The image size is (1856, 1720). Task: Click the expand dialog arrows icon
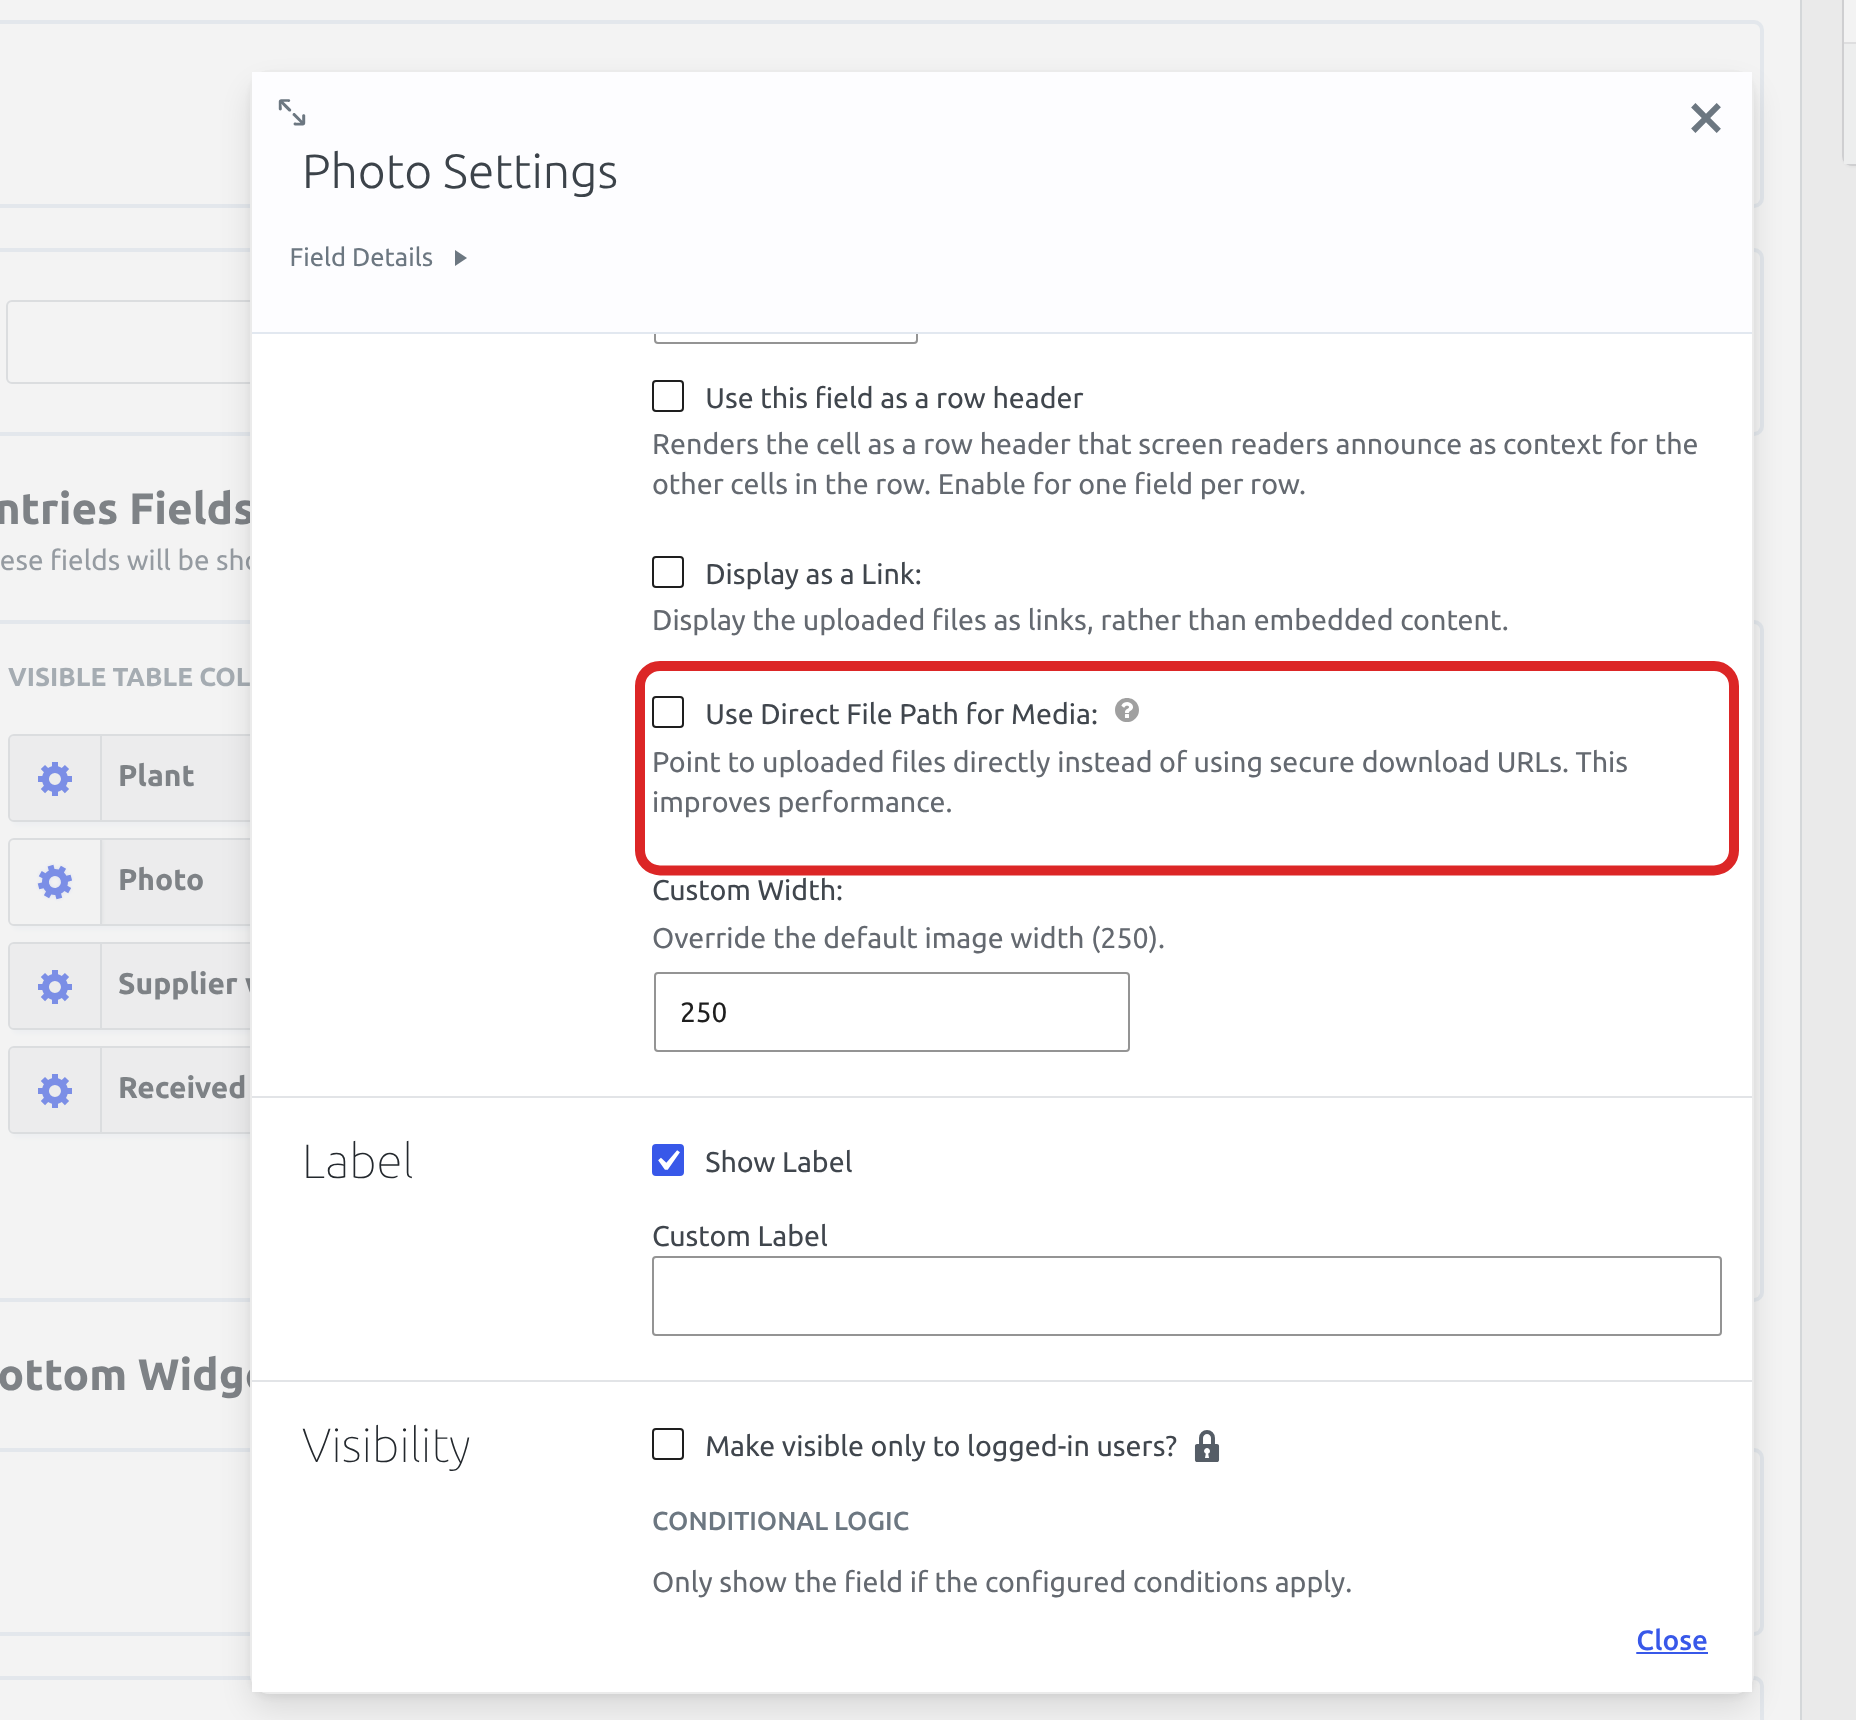click(x=292, y=112)
